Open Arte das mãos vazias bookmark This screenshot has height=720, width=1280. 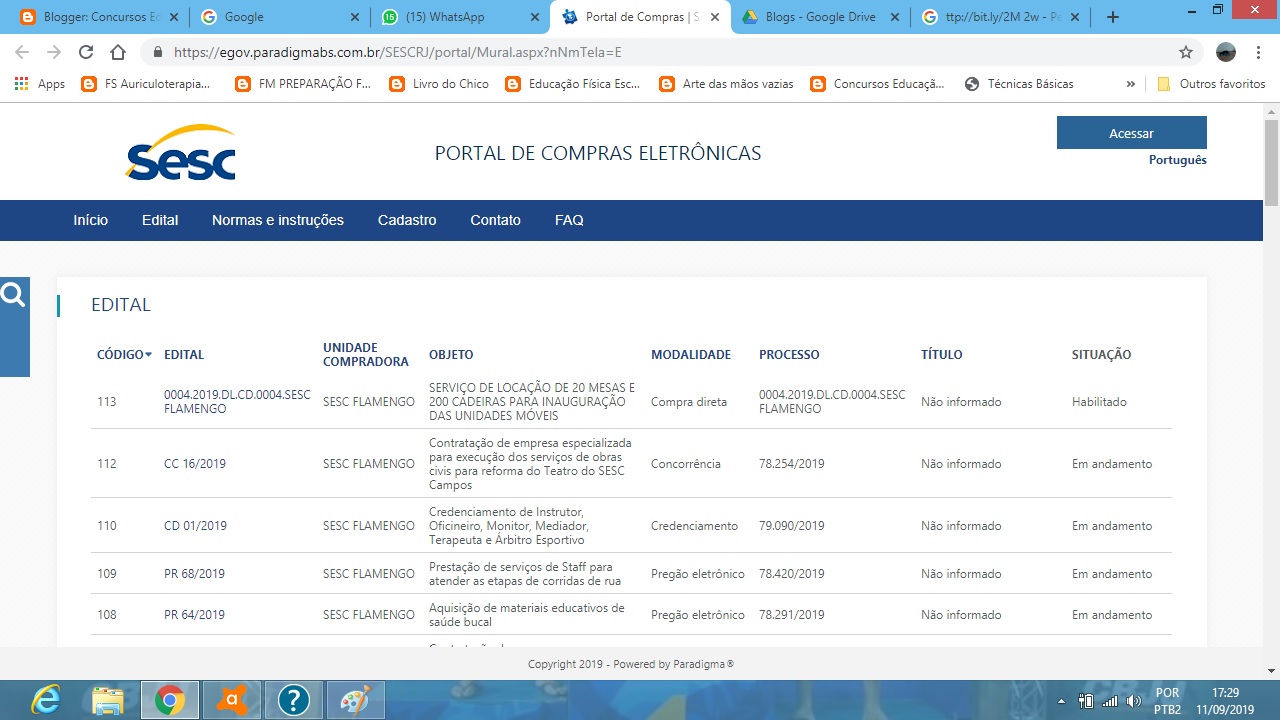727,84
